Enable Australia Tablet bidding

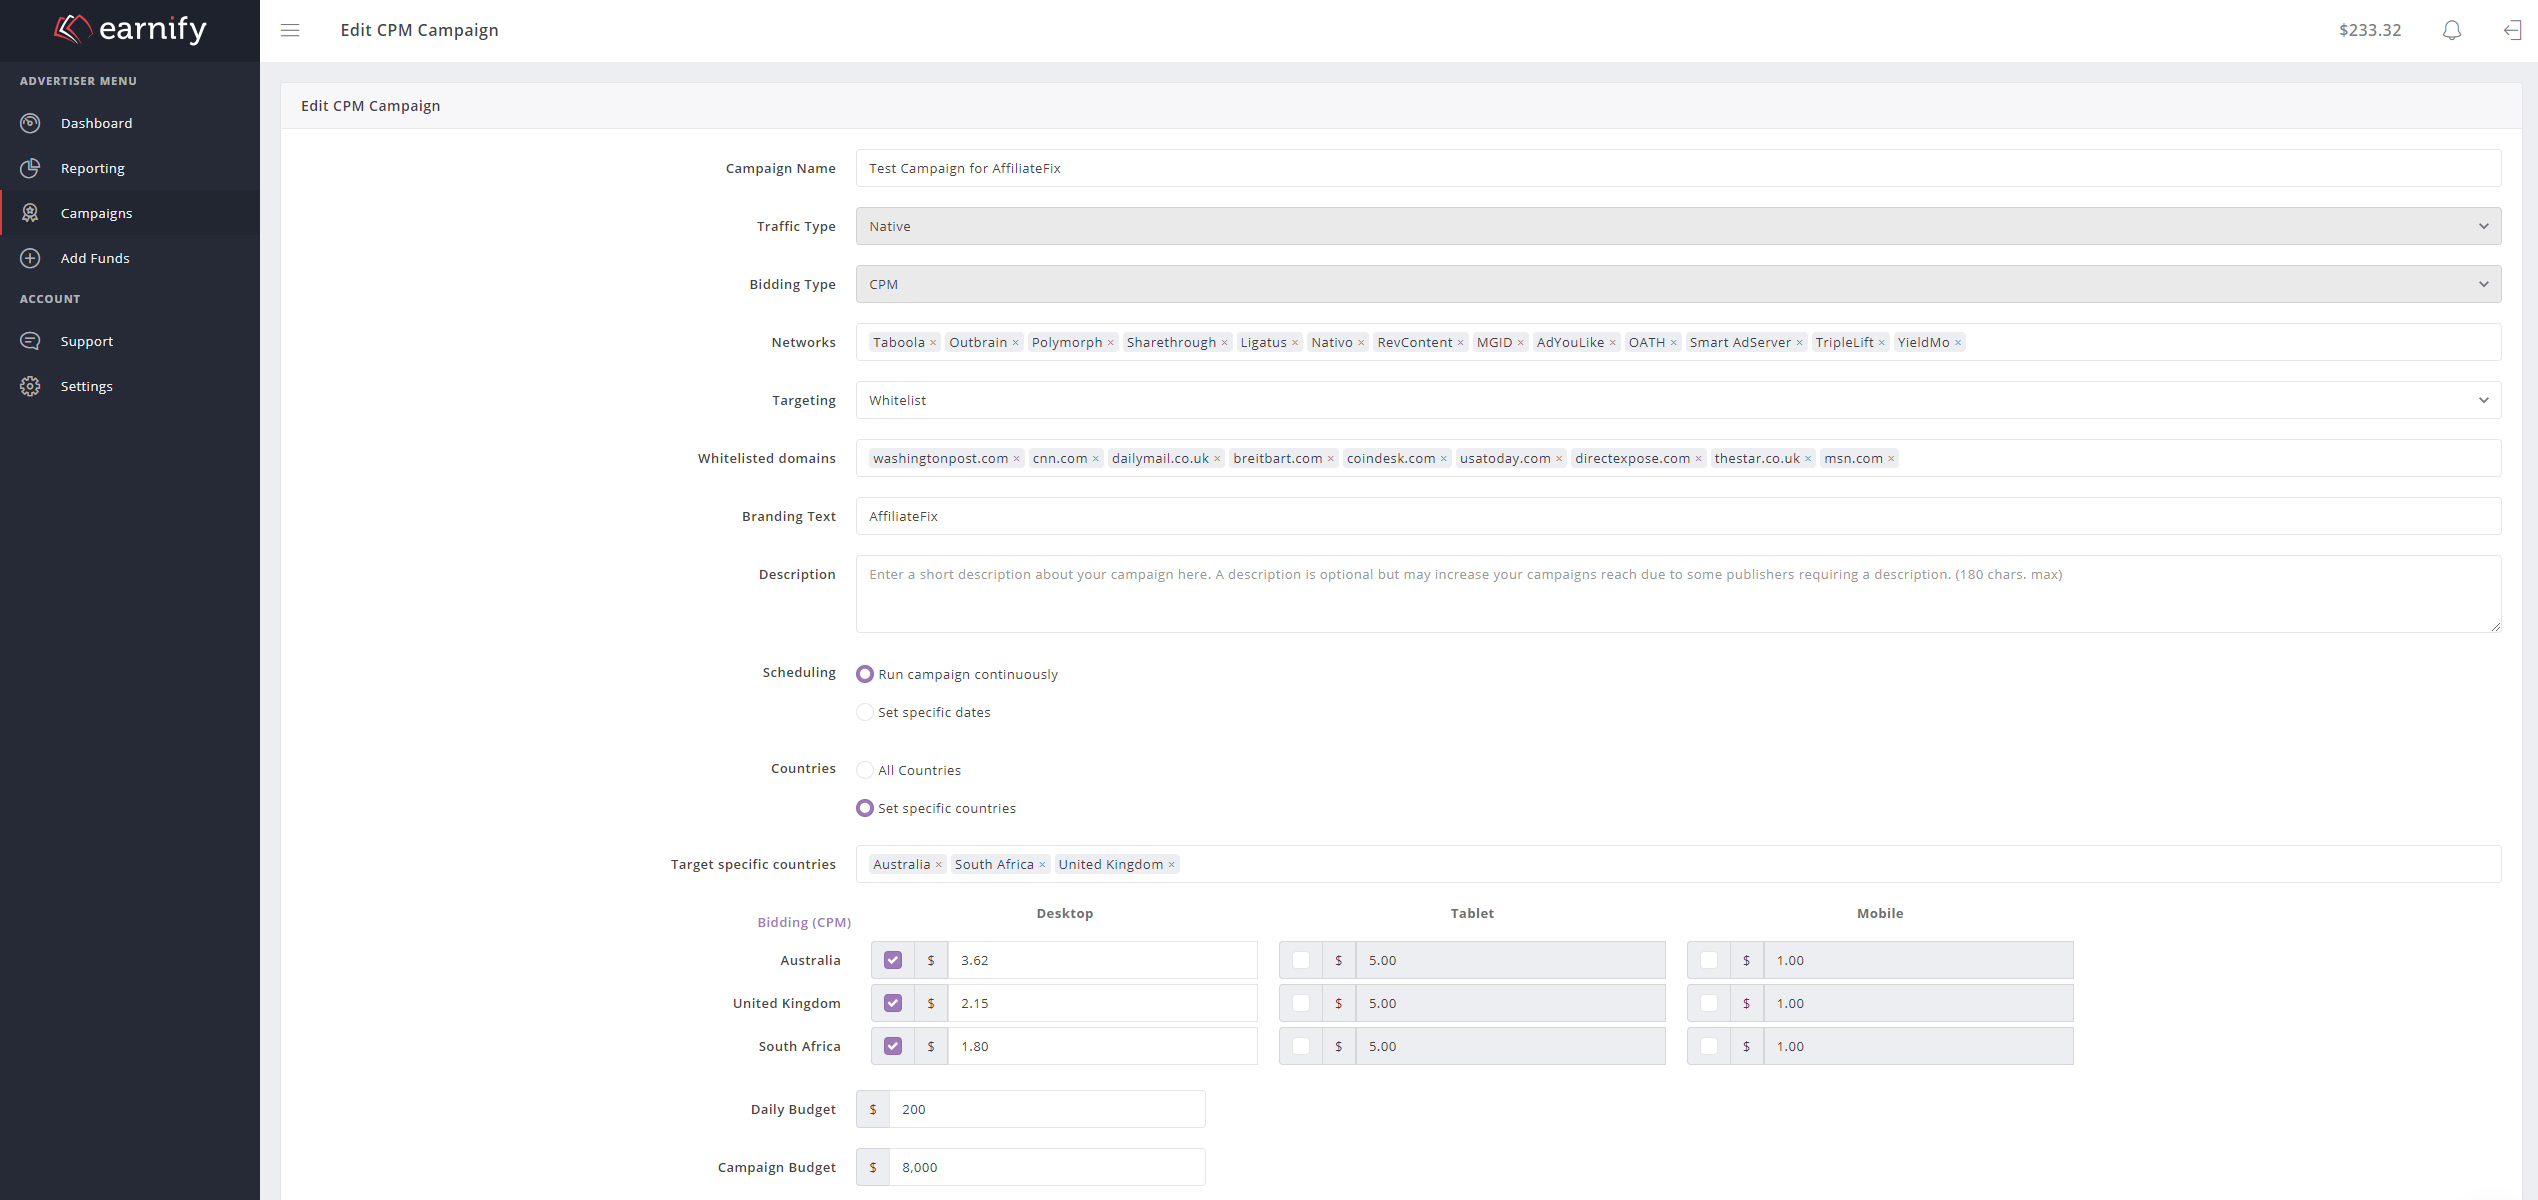(x=1301, y=960)
